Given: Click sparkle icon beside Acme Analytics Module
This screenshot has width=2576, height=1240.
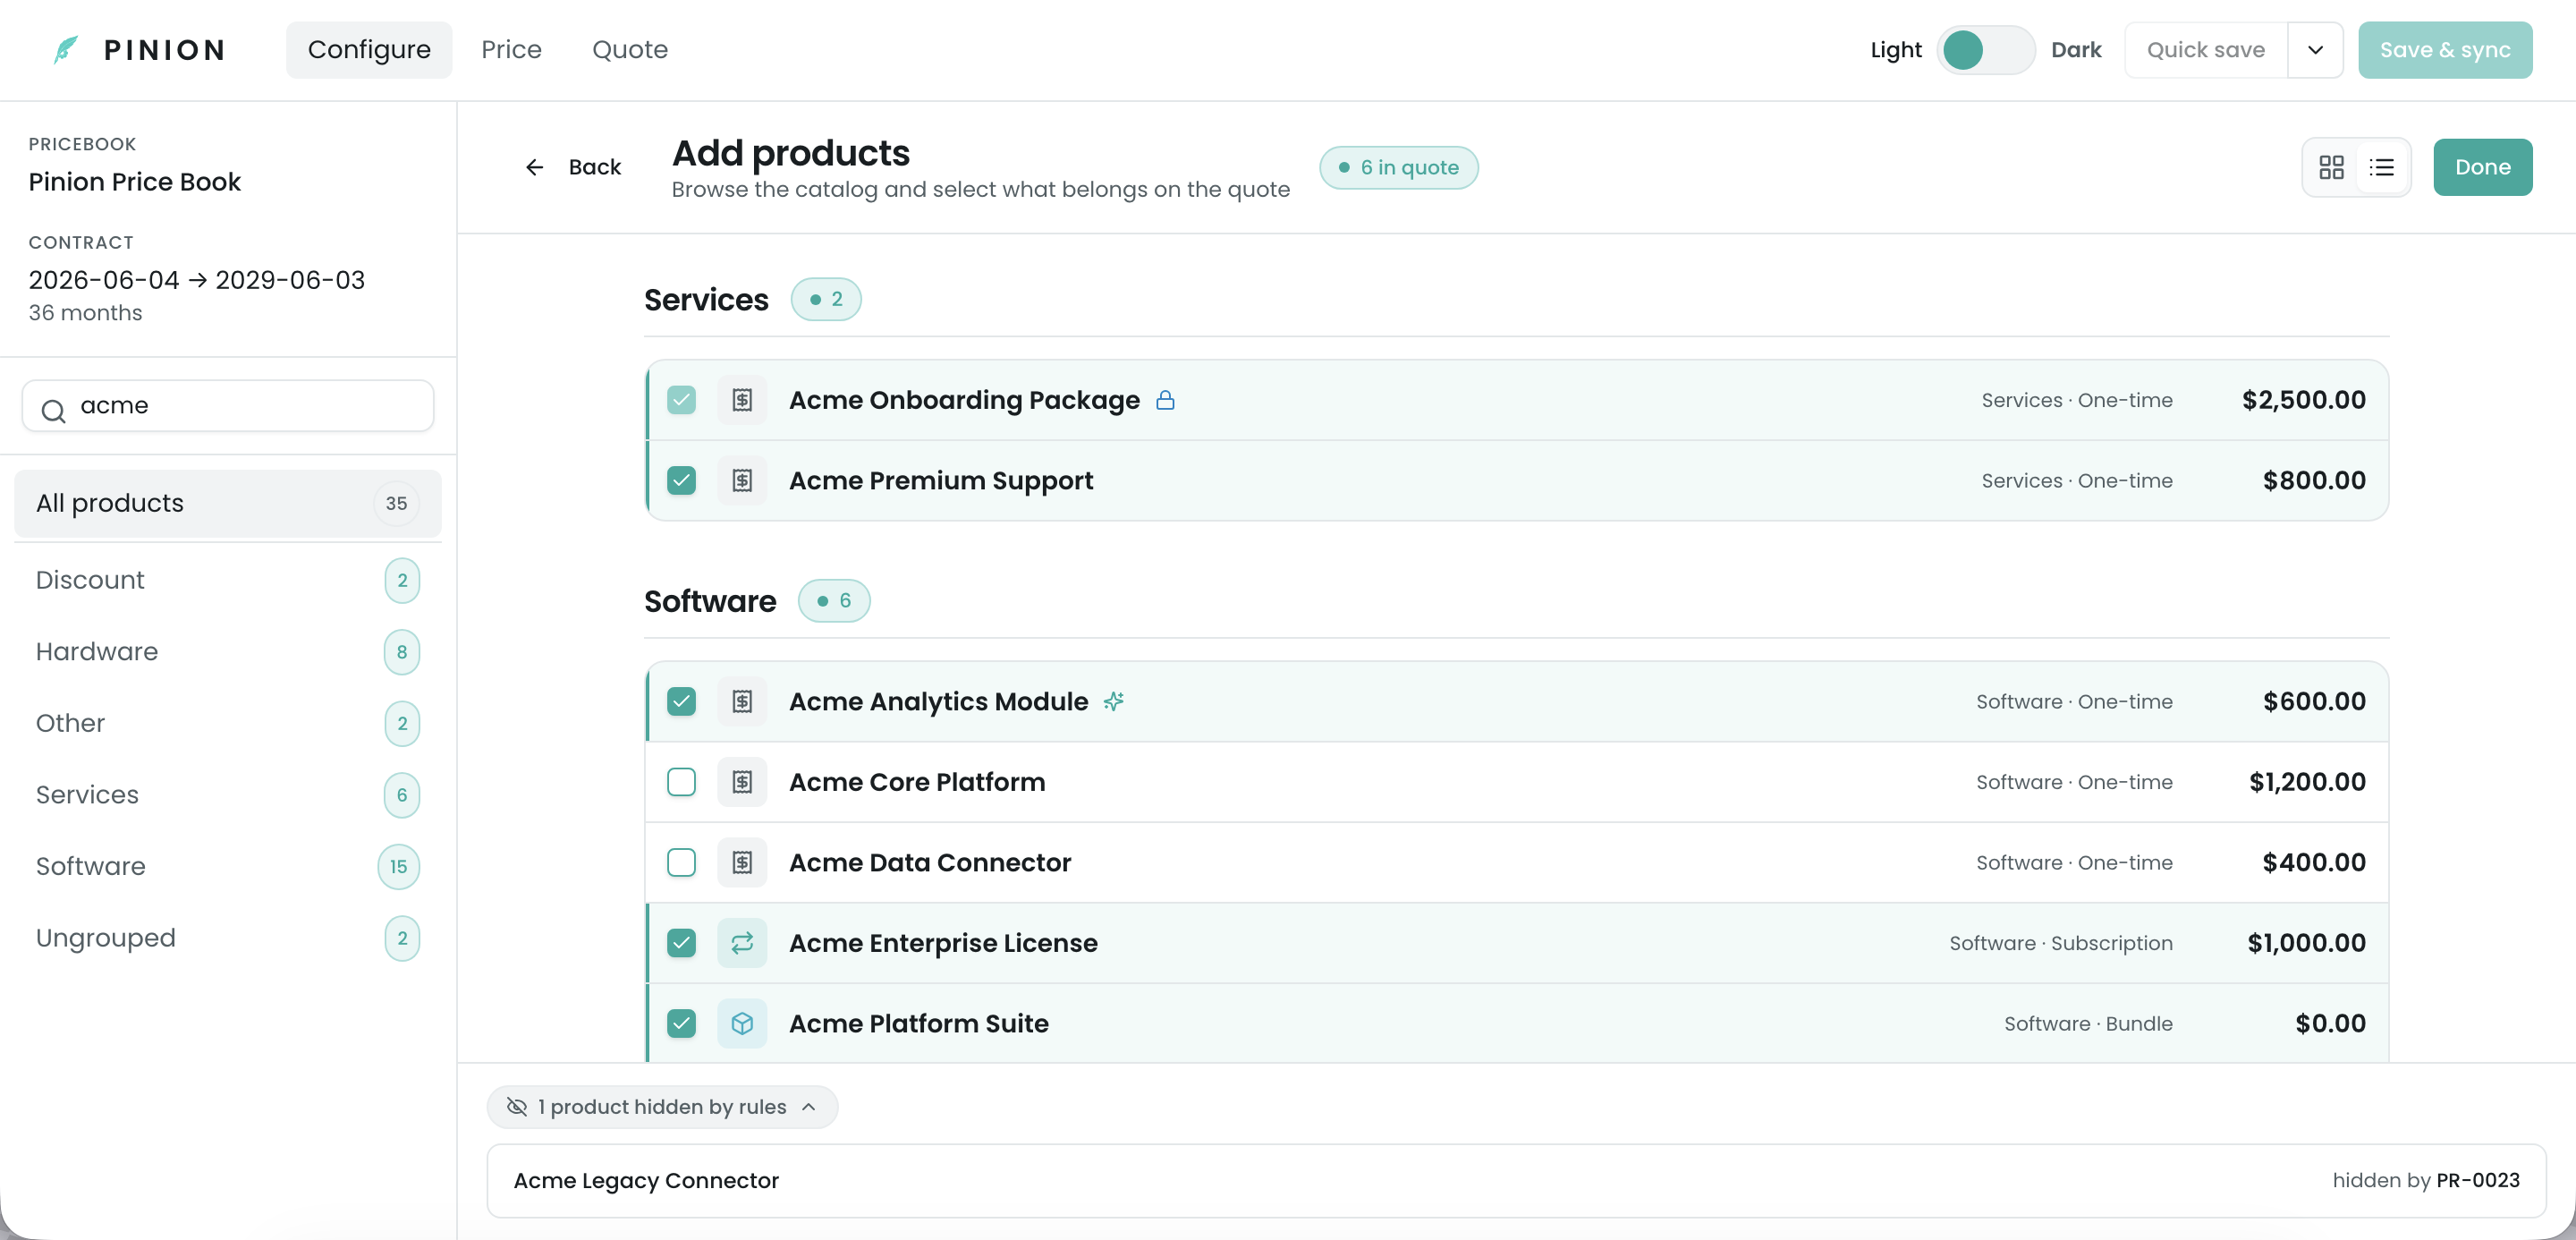Looking at the screenshot, I should [1114, 701].
